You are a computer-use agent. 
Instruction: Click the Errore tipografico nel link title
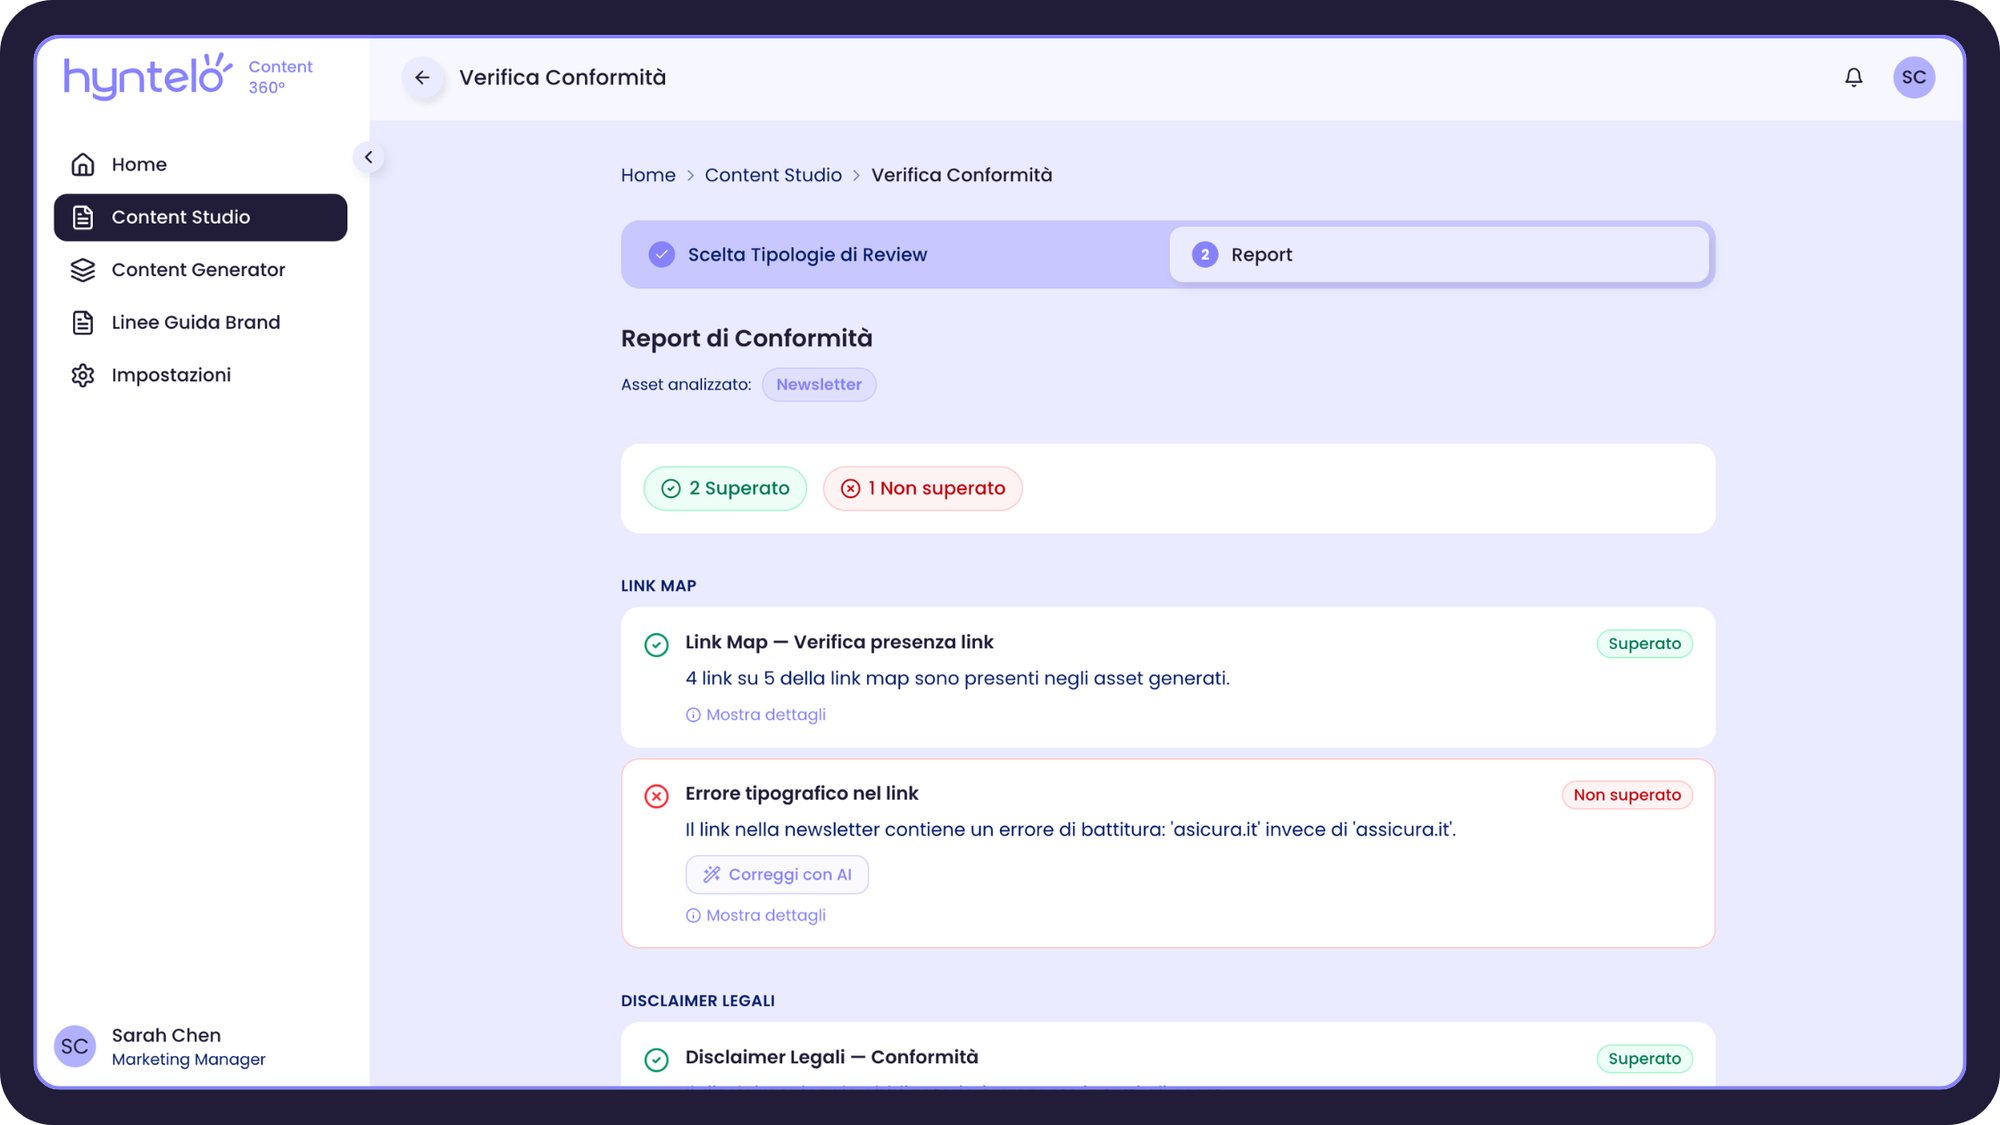point(801,793)
